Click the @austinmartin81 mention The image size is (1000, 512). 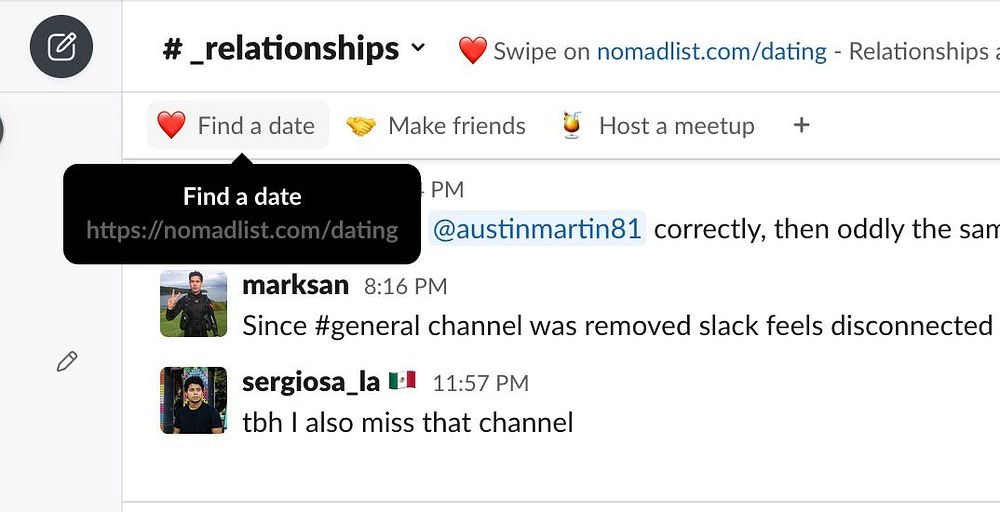(537, 229)
